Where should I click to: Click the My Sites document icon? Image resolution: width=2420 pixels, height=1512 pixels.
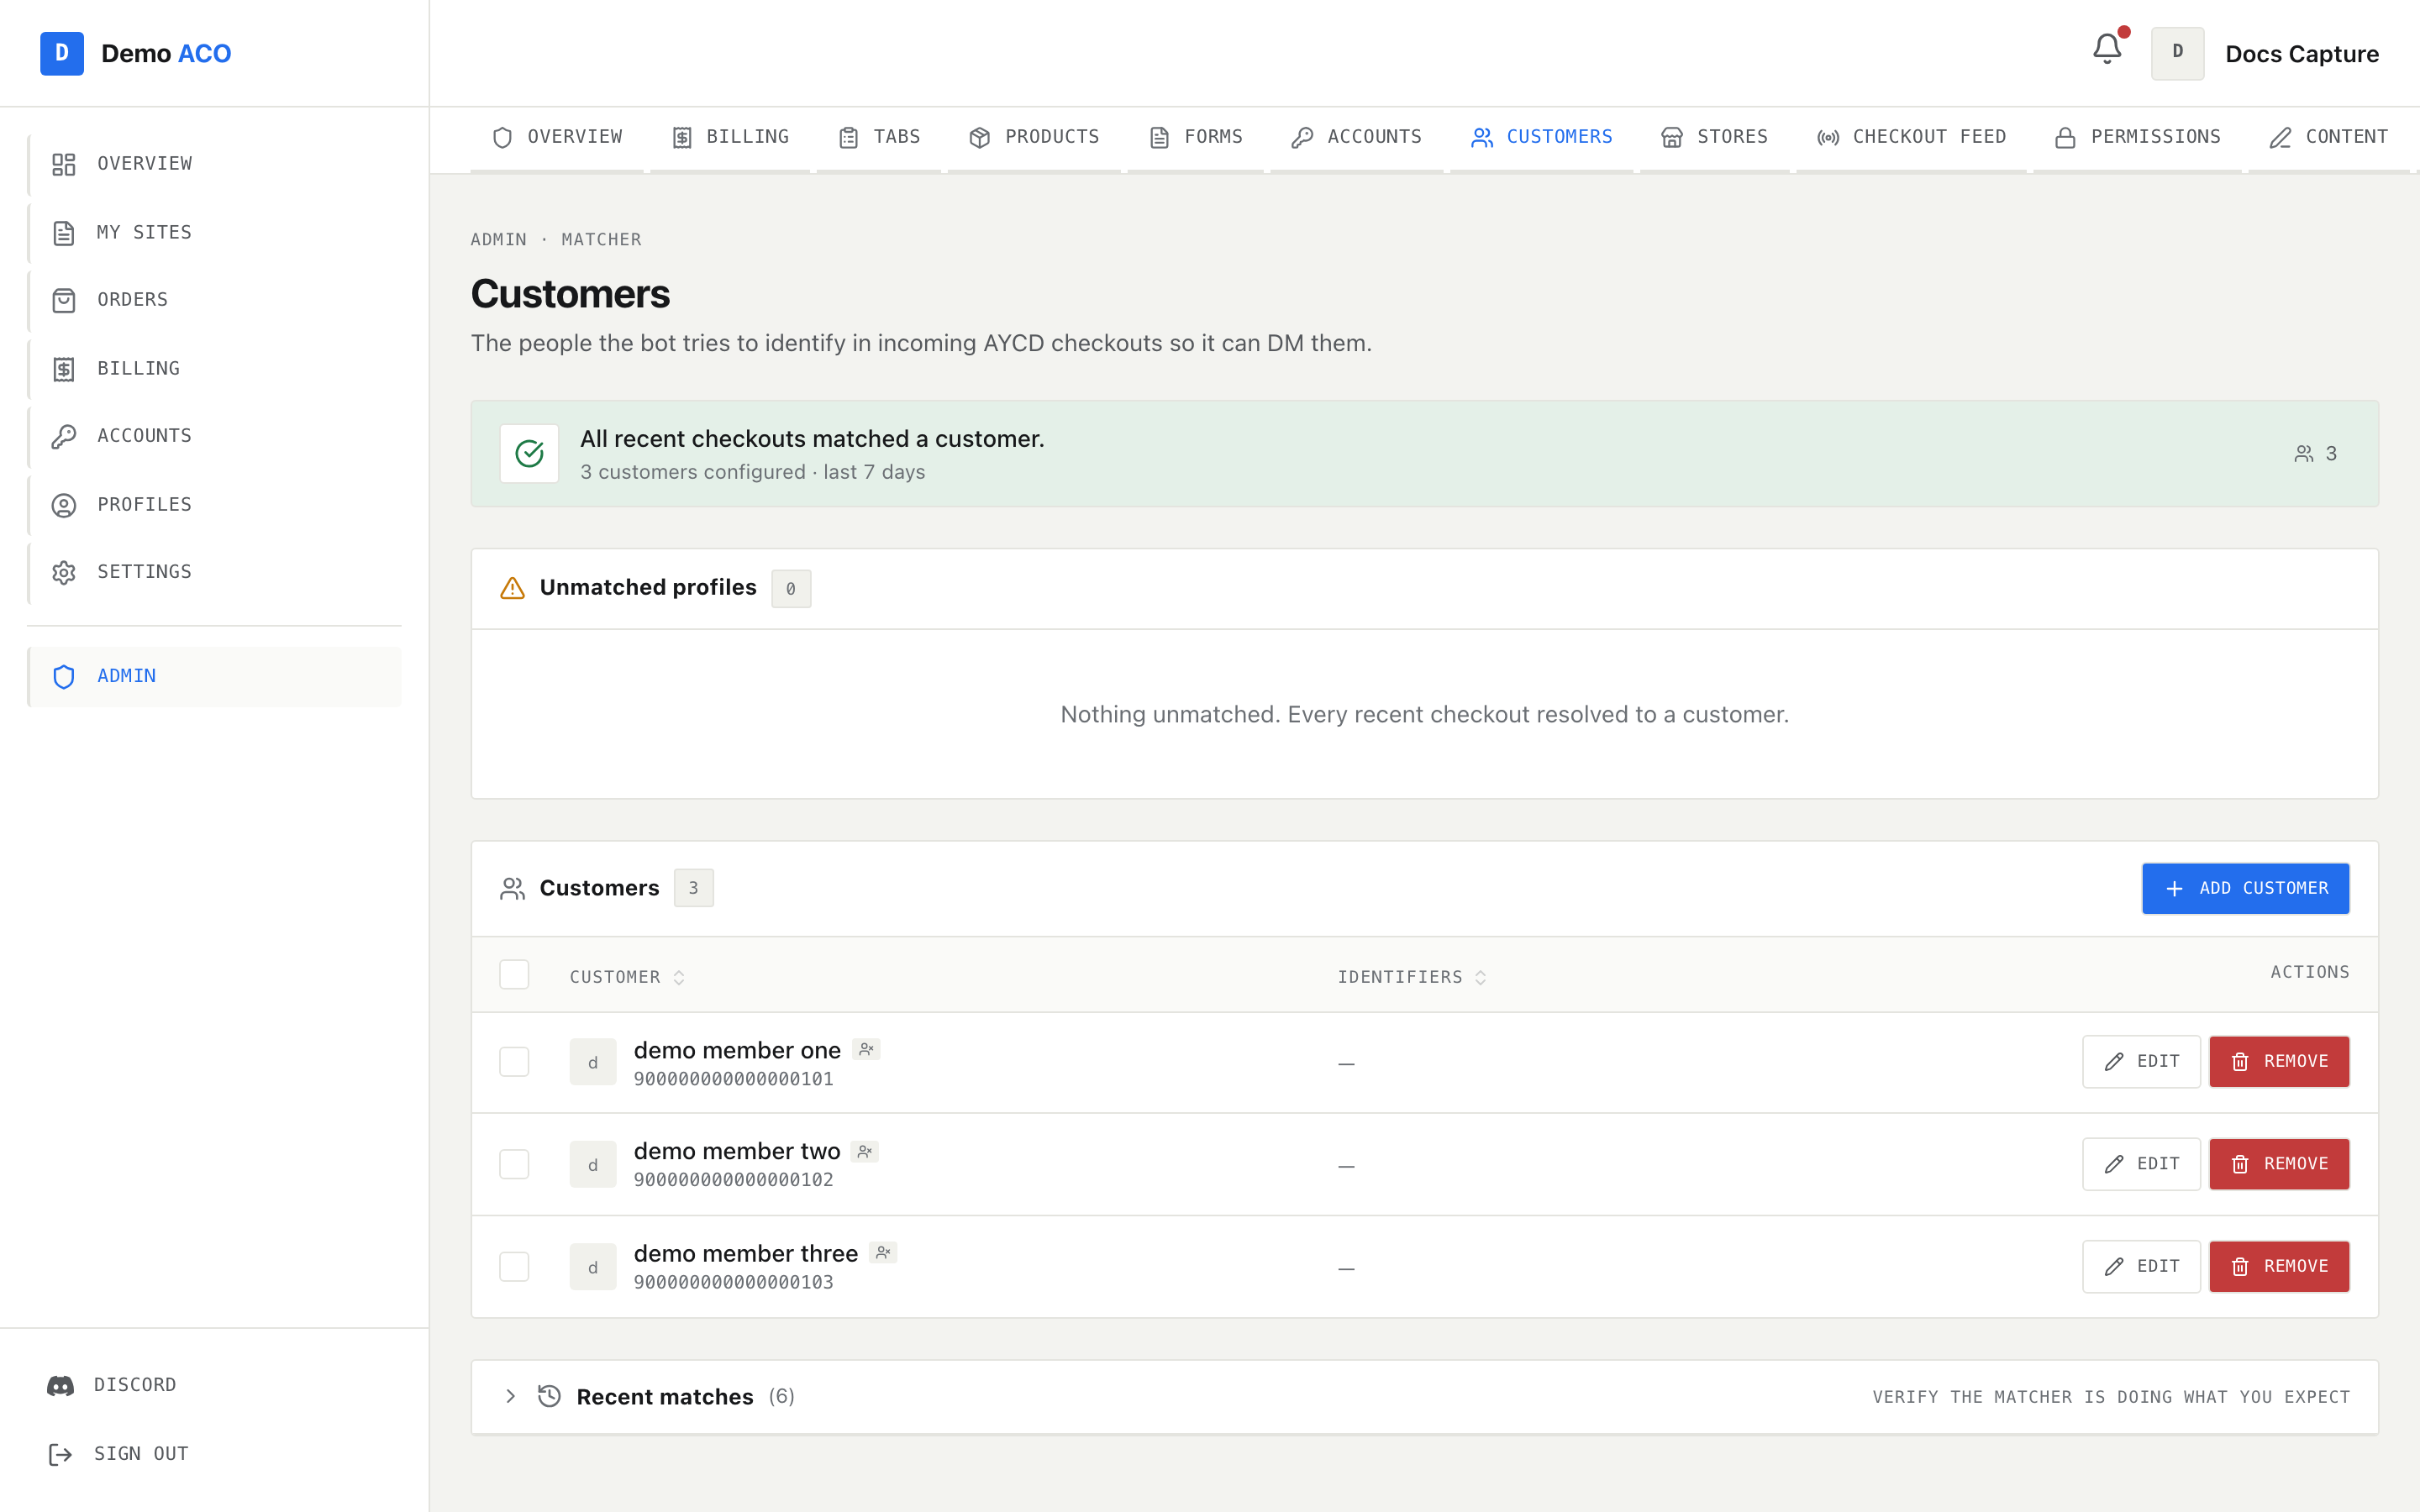click(64, 233)
